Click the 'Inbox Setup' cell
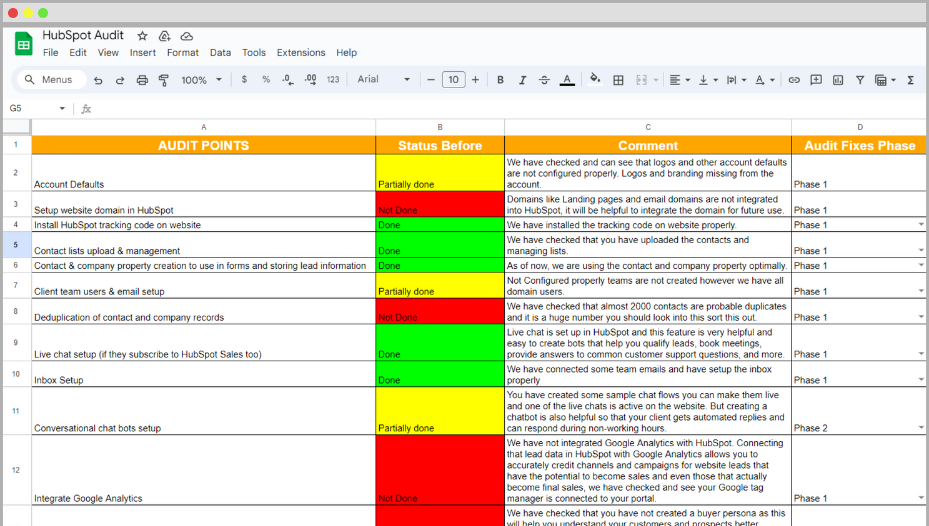This screenshot has width=929, height=526. pyautogui.click(x=203, y=374)
